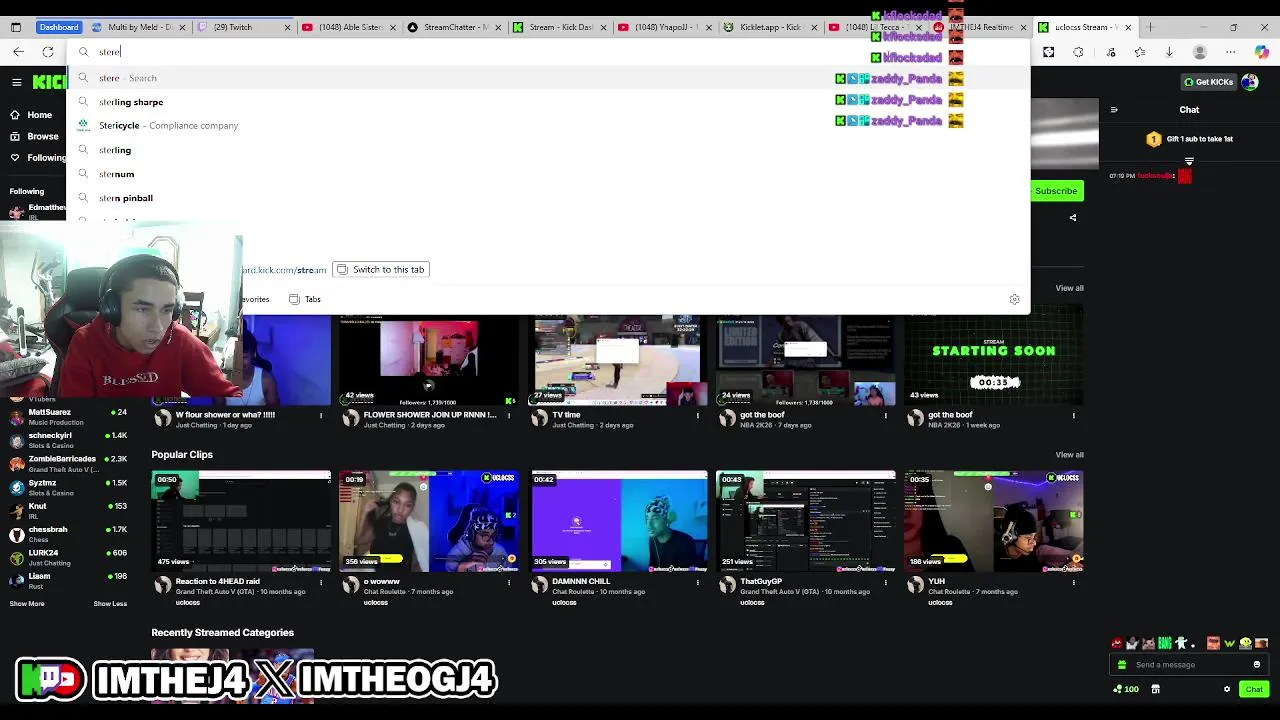Select 'Stericycle' compliance company suggestion
The height and width of the screenshot is (720, 1280).
click(x=548, y=126)
